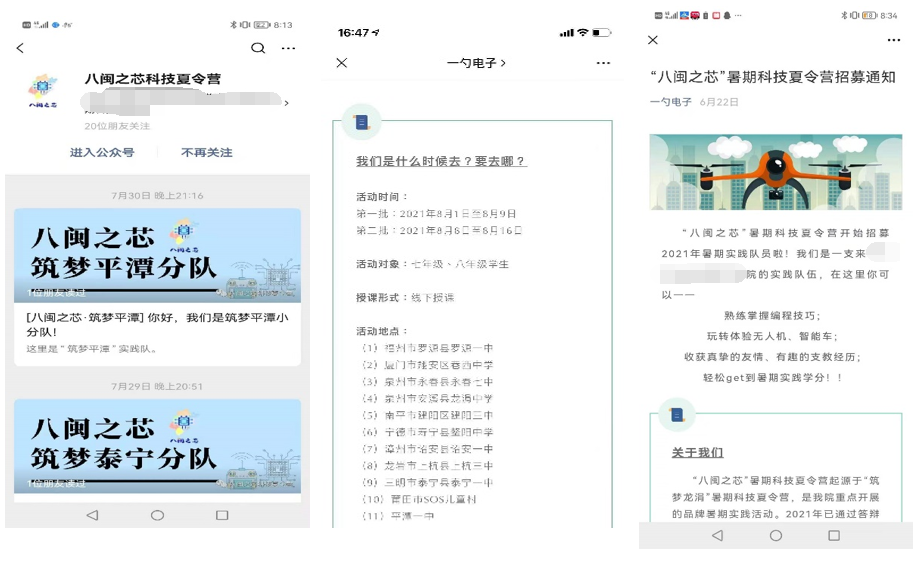
Task: Expand the 一勺电子 title chevron in the middle header
Action: click(503, 63)
